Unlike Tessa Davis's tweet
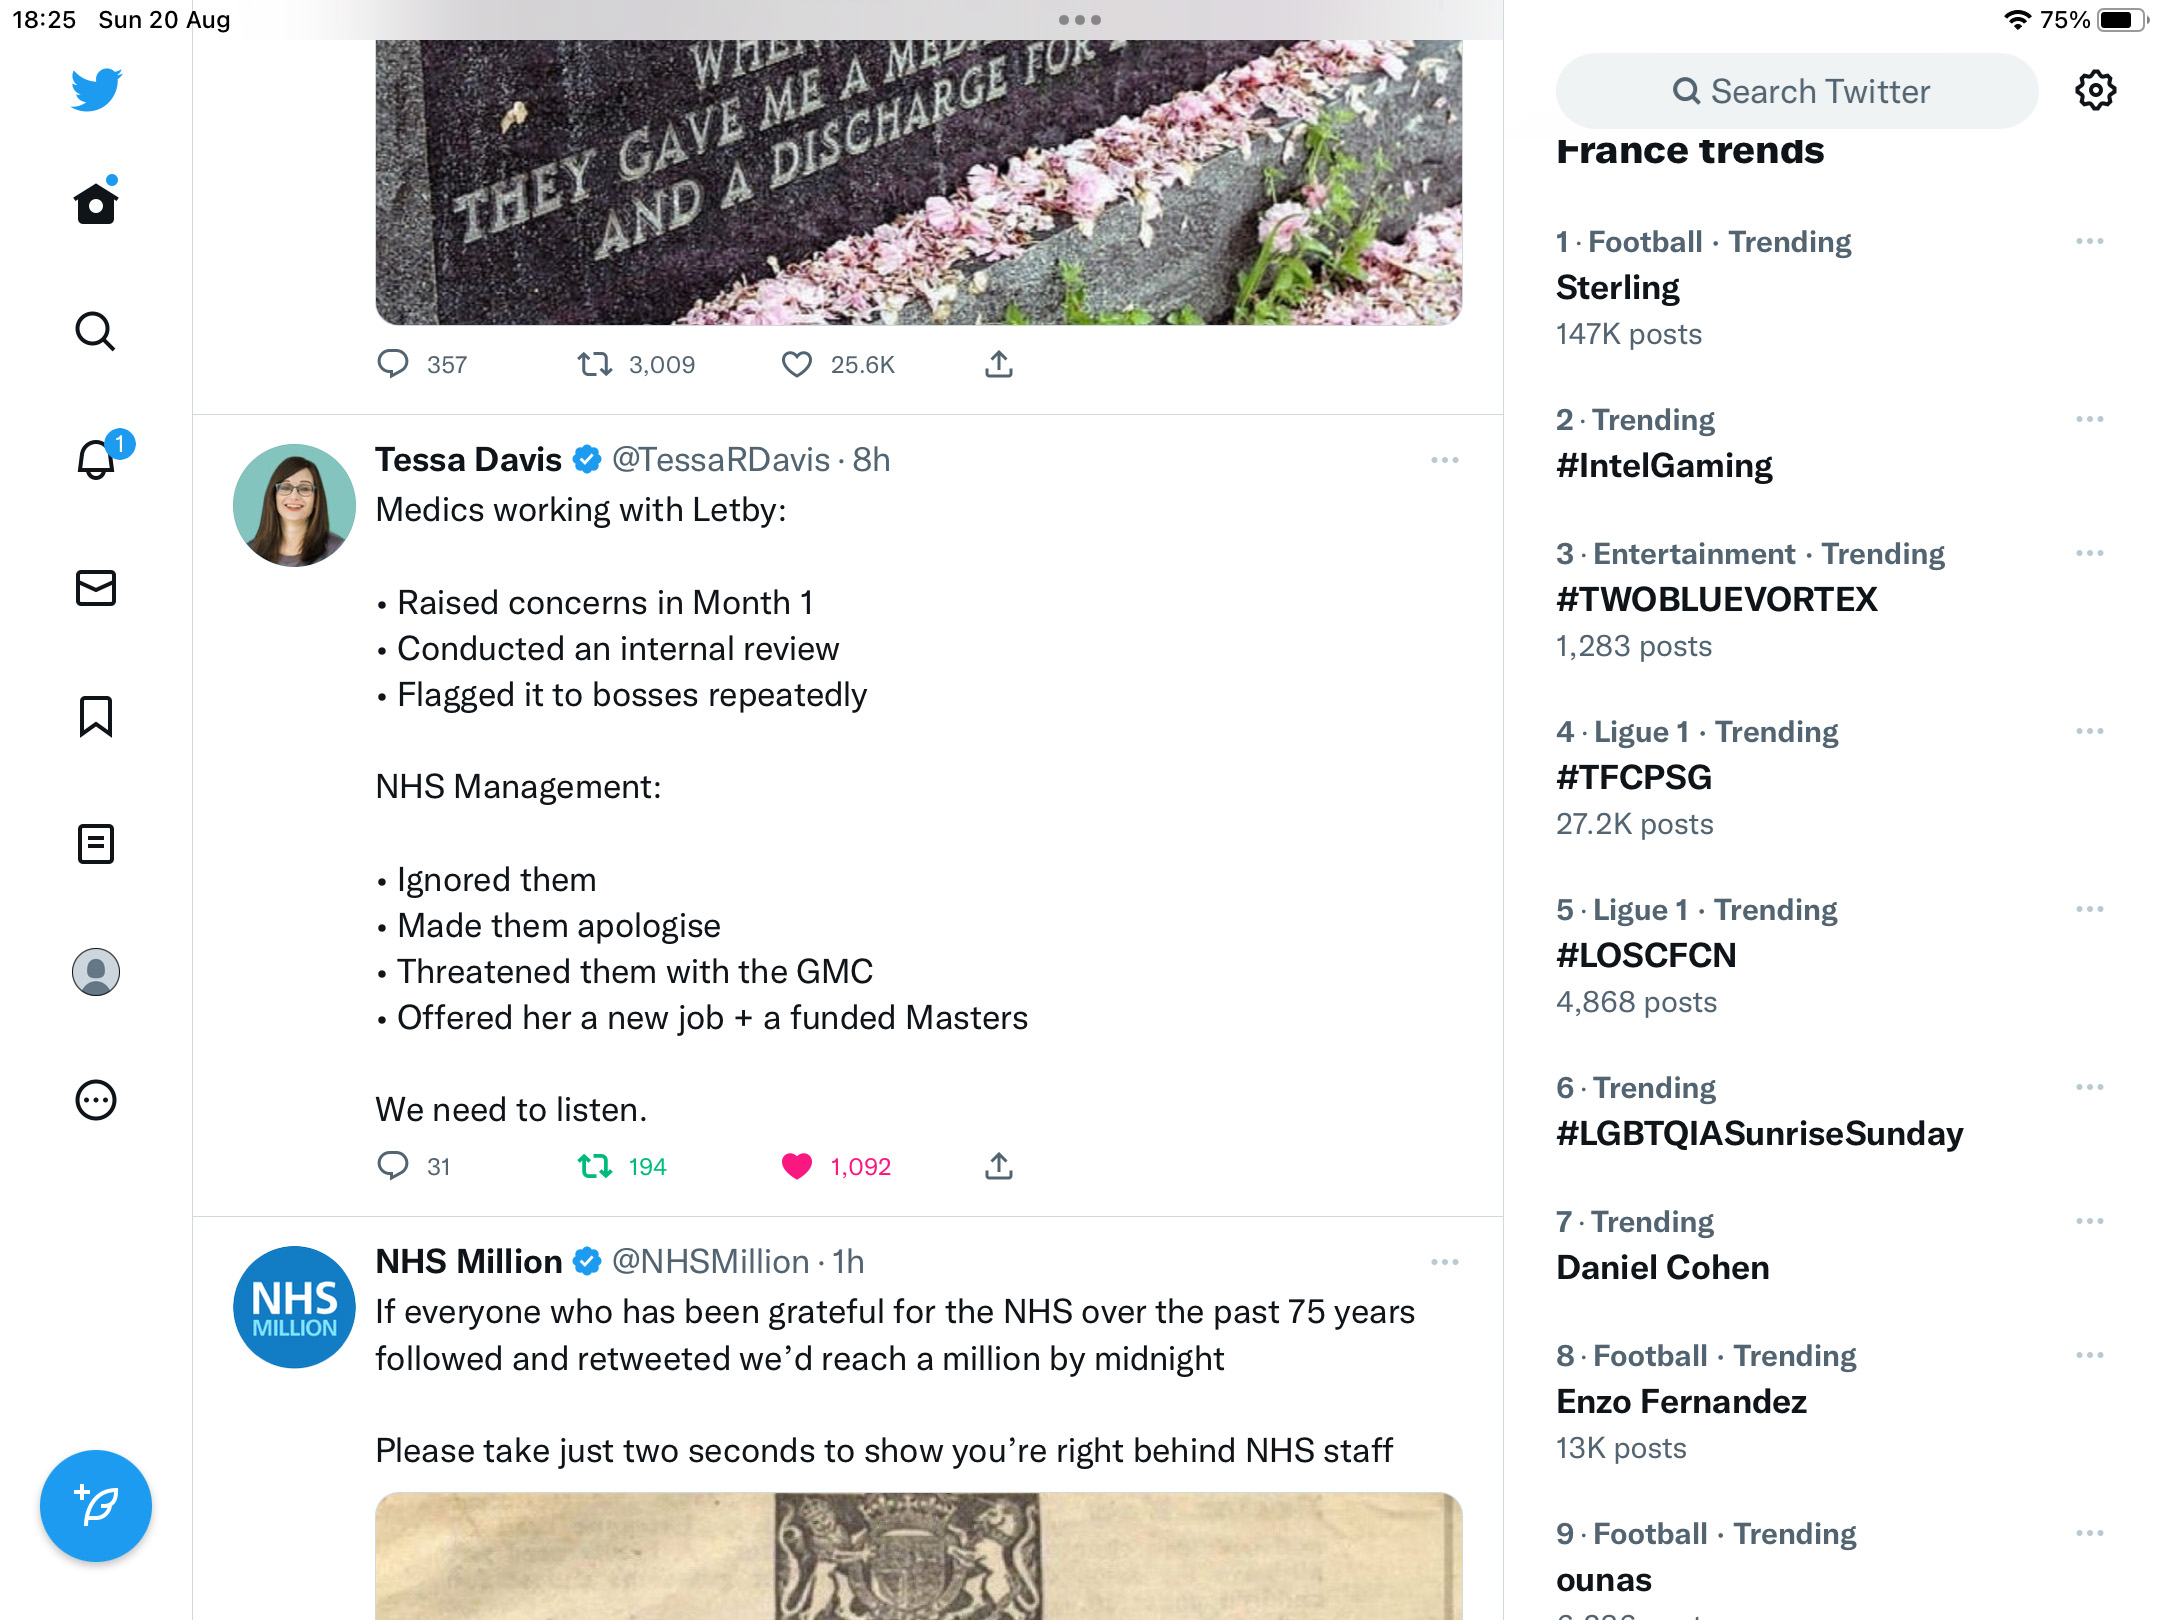 pyautogui.click(x=797, y=1166)
